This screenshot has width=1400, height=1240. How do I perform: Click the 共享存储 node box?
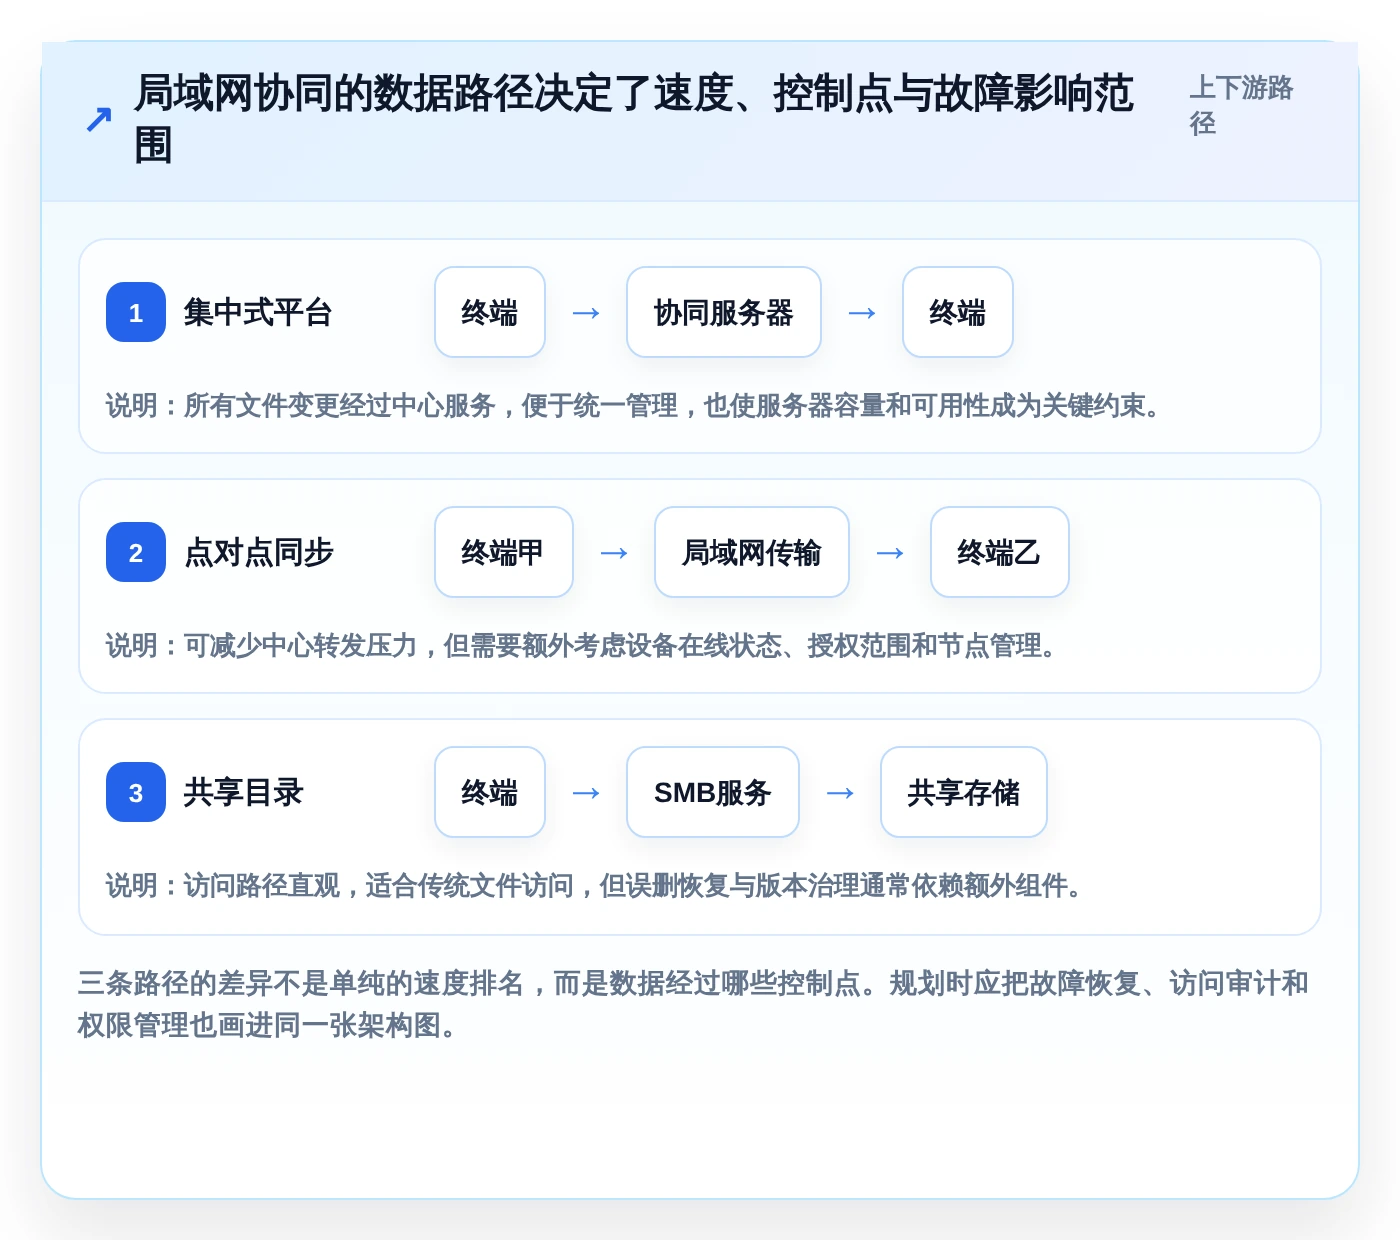coord(964,792)
